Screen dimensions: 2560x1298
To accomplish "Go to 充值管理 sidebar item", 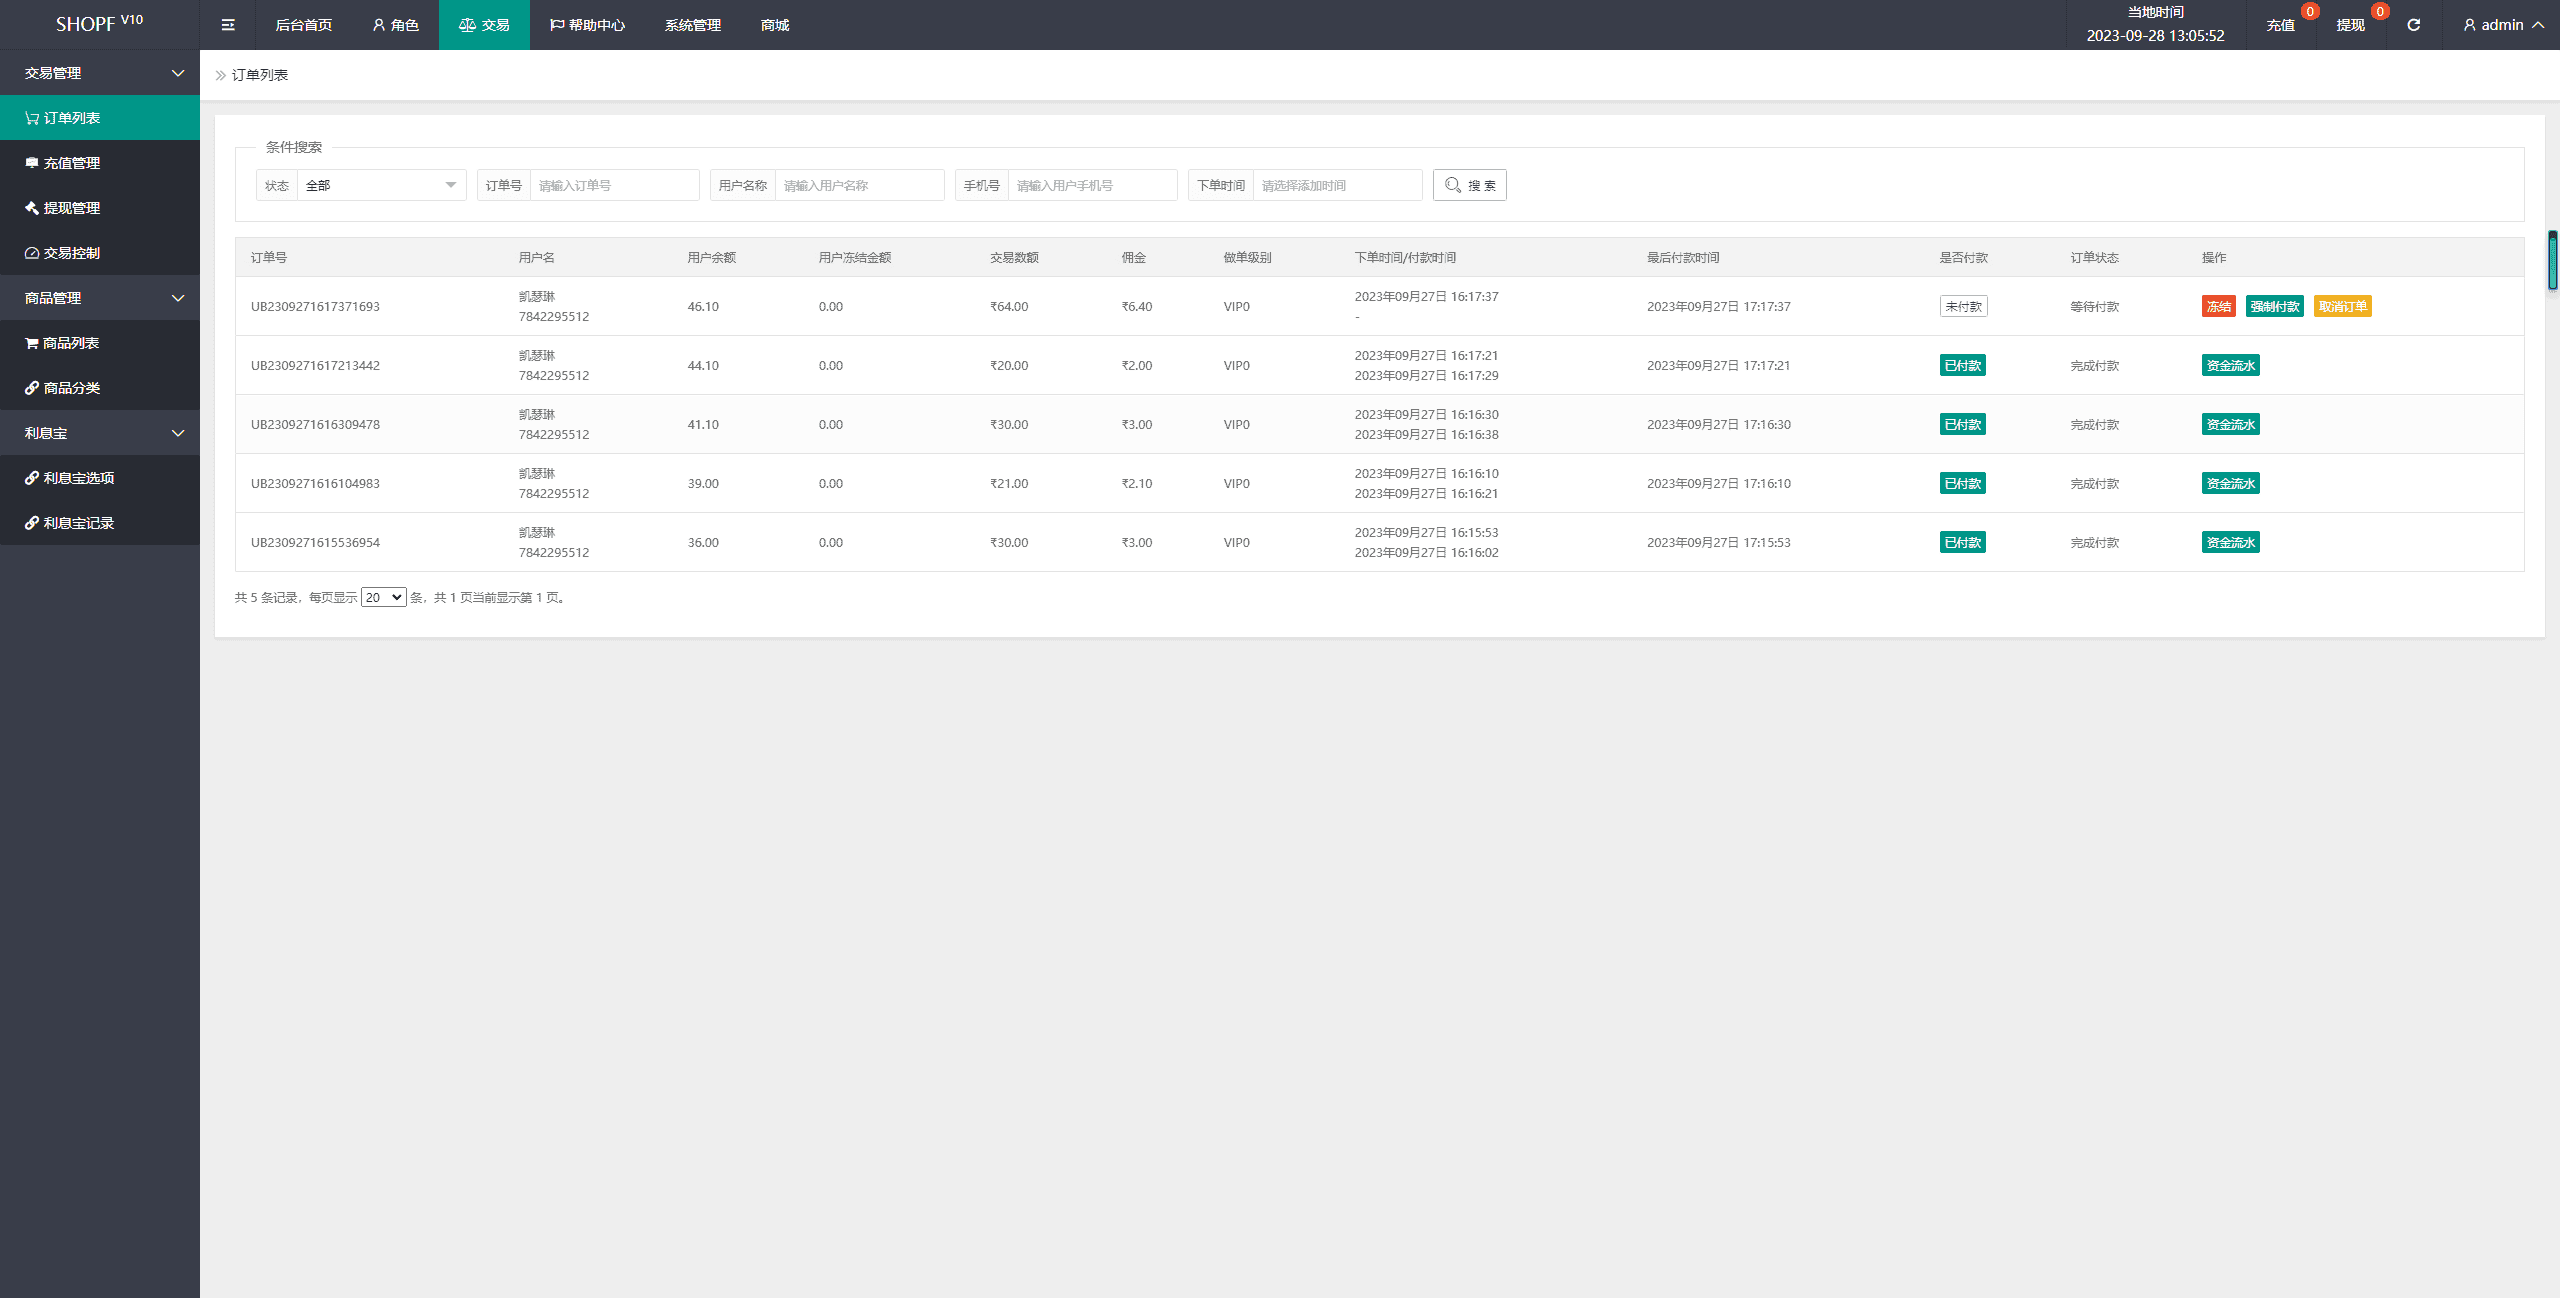I will [72, 163].
